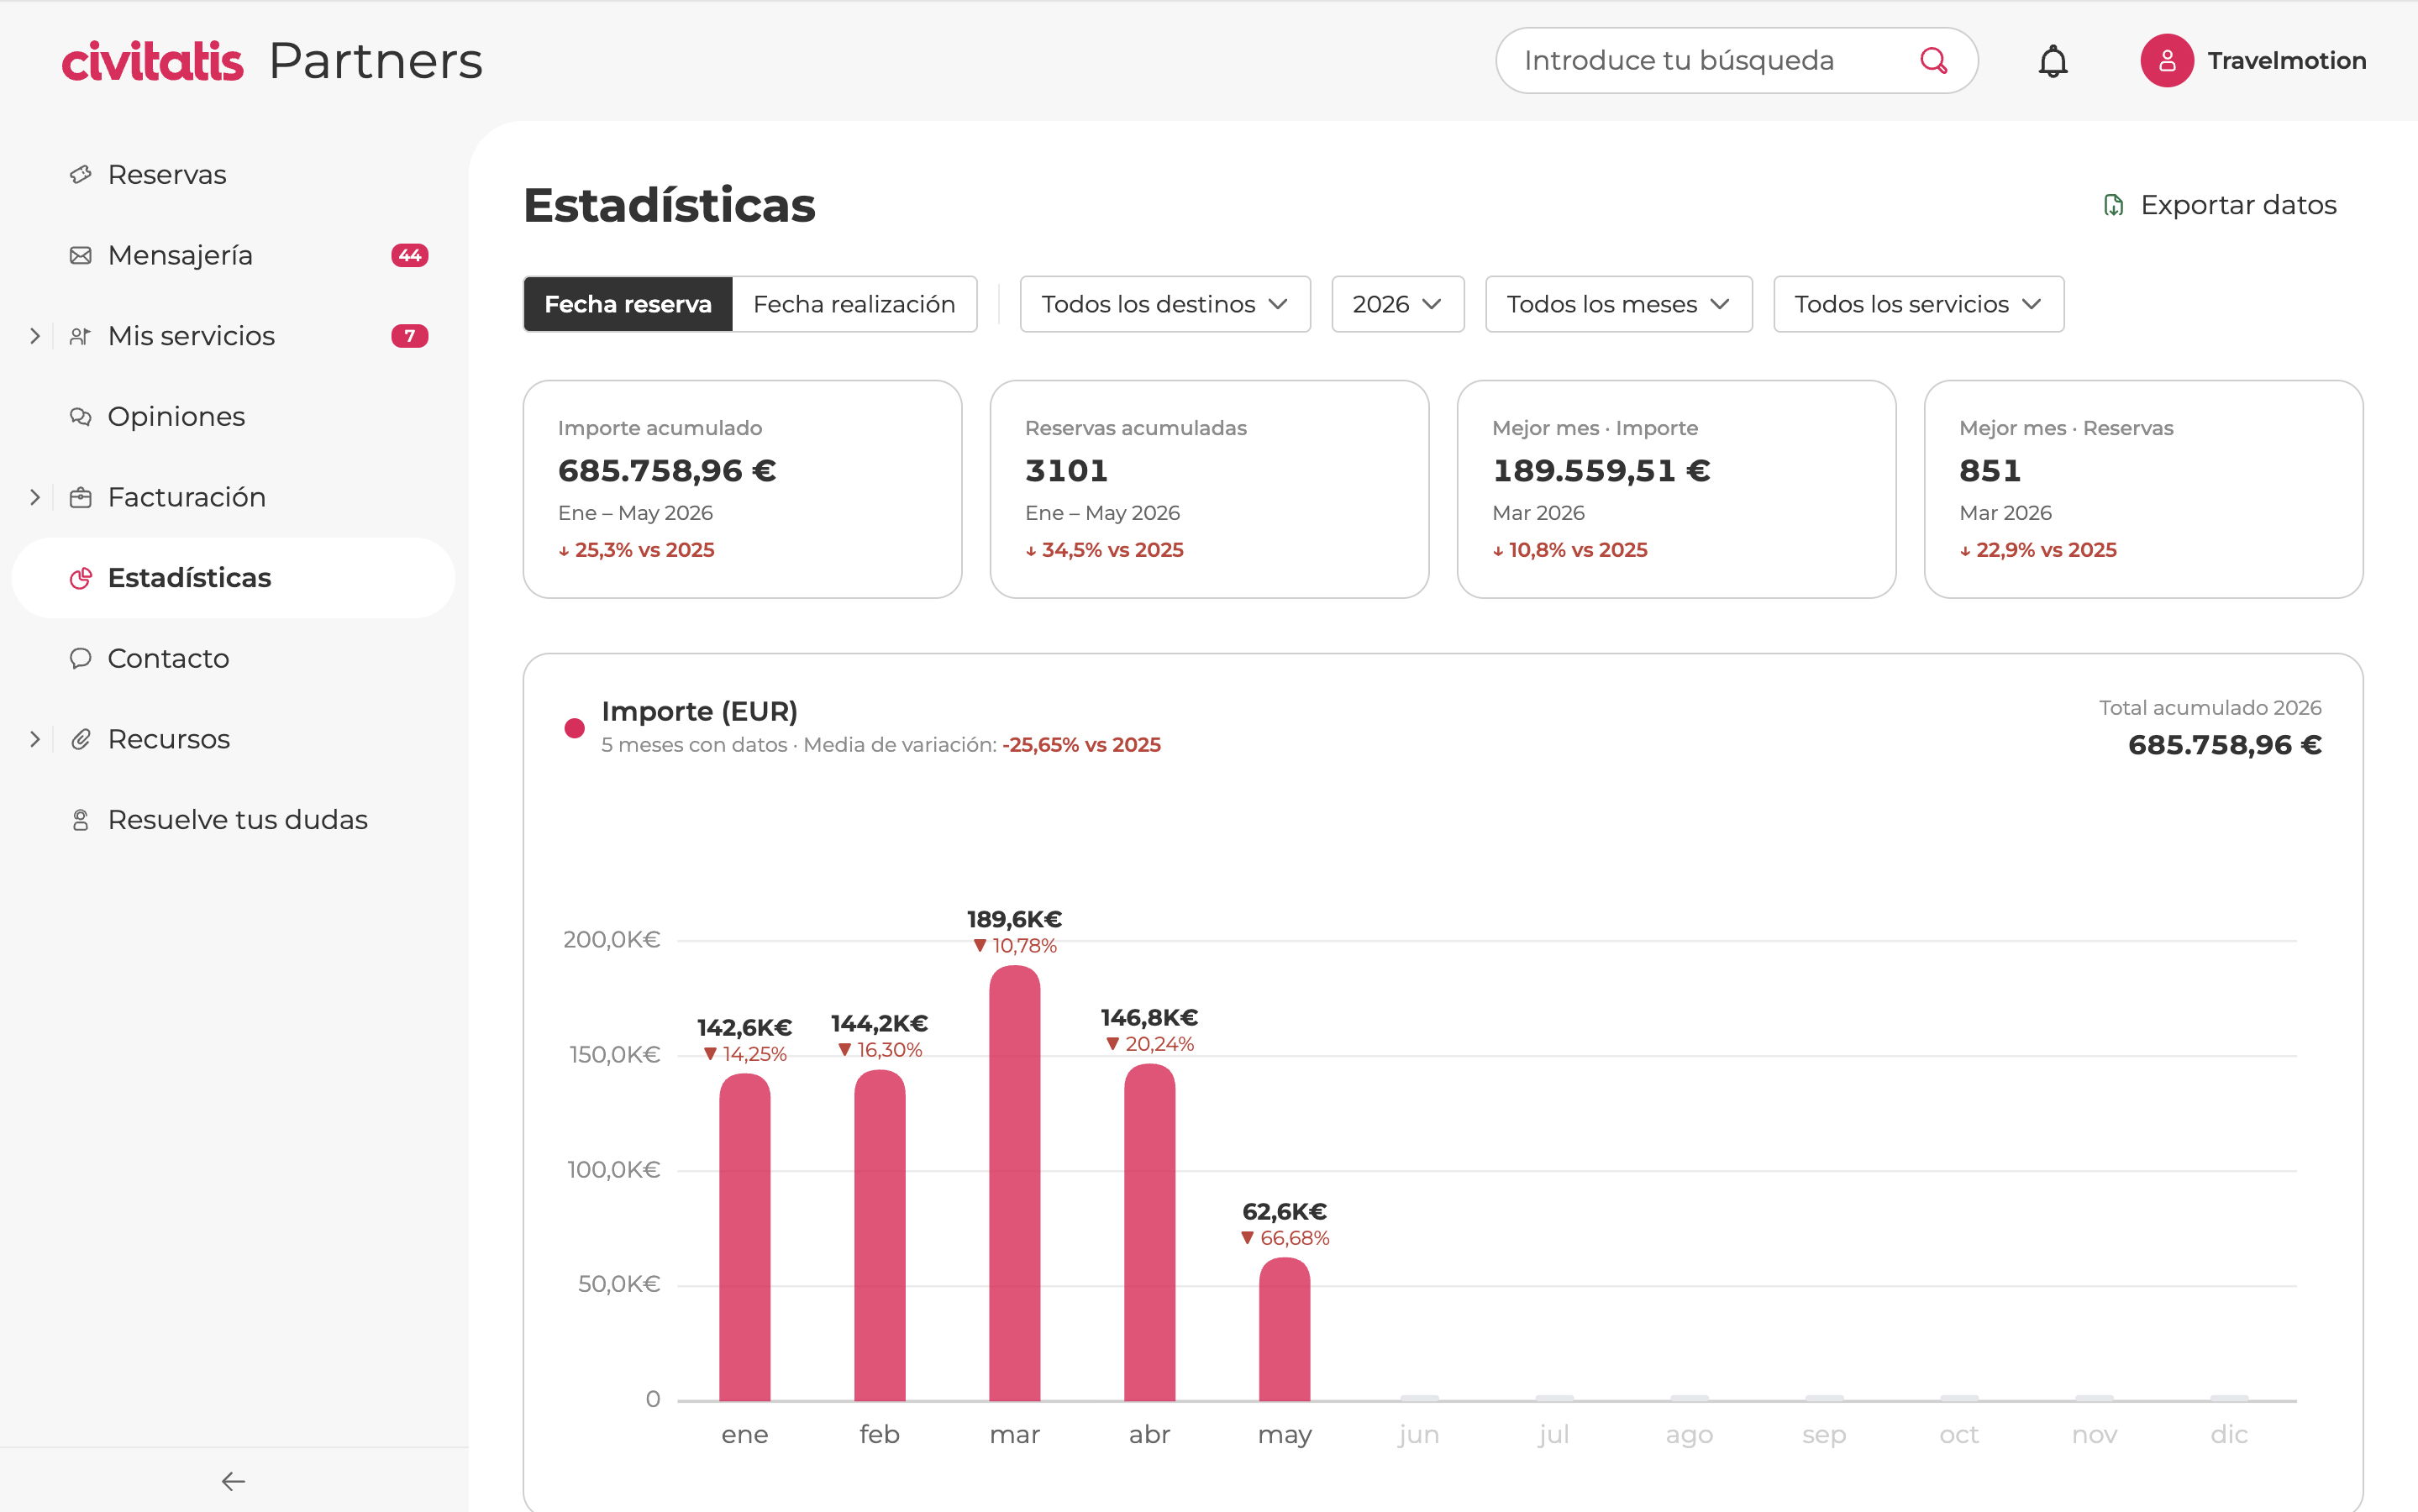The height and width of the screenshot is (1512, 2418).
Task: Click the Travelmotion user avatar icon
Action: (x=2166, y=61)
